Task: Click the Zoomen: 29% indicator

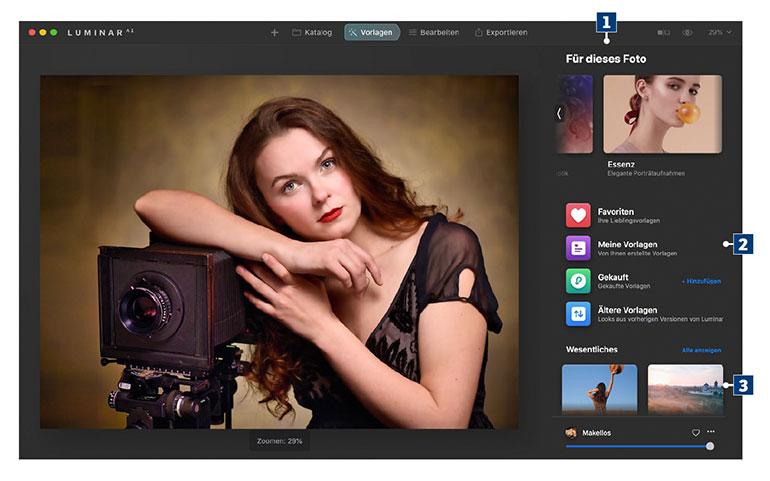Action: tap(279, 441)
